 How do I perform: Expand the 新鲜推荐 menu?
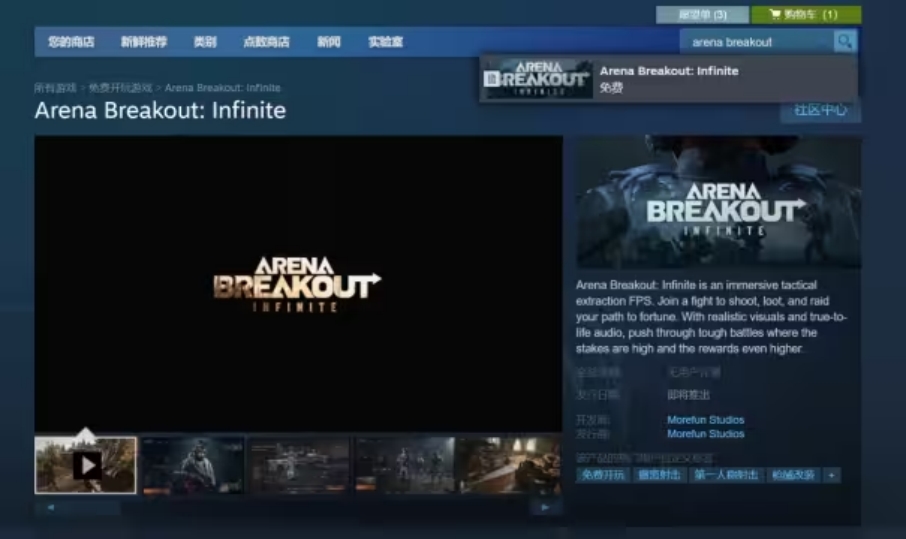tap(144, 42)
